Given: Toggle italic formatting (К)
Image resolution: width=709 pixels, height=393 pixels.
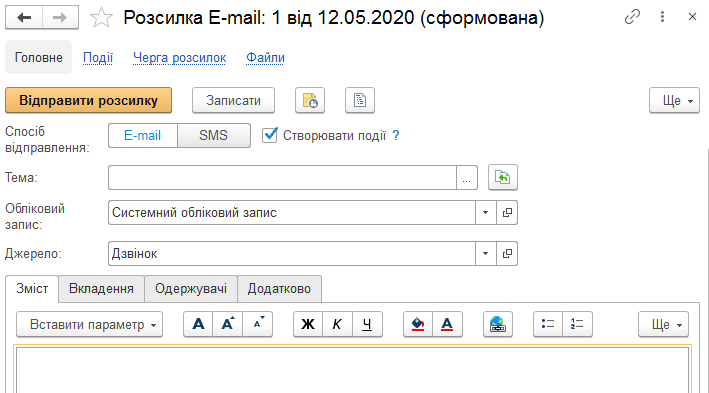Looking at the screenshot, I should click(x=337, y=324).
